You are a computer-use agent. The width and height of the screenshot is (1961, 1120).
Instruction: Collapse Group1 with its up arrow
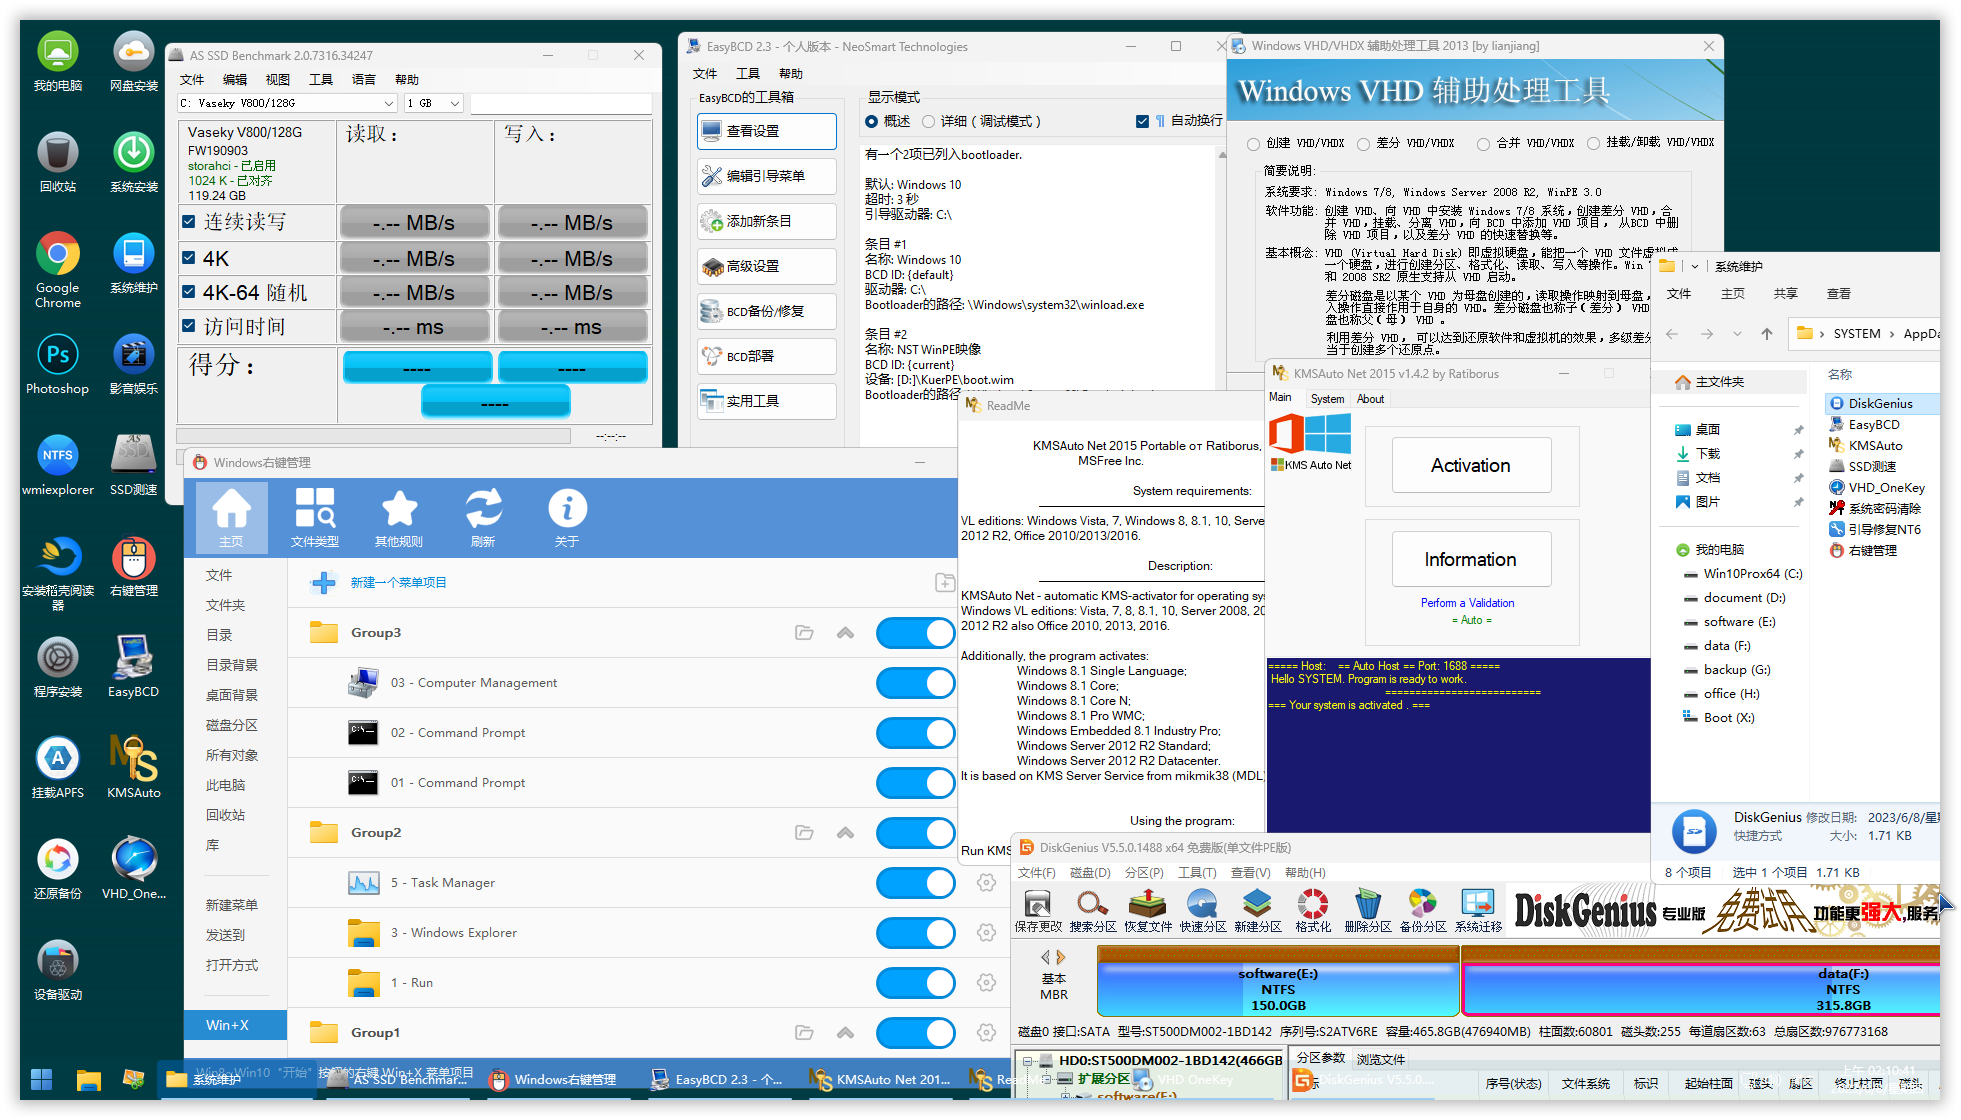click(846, 1032)
